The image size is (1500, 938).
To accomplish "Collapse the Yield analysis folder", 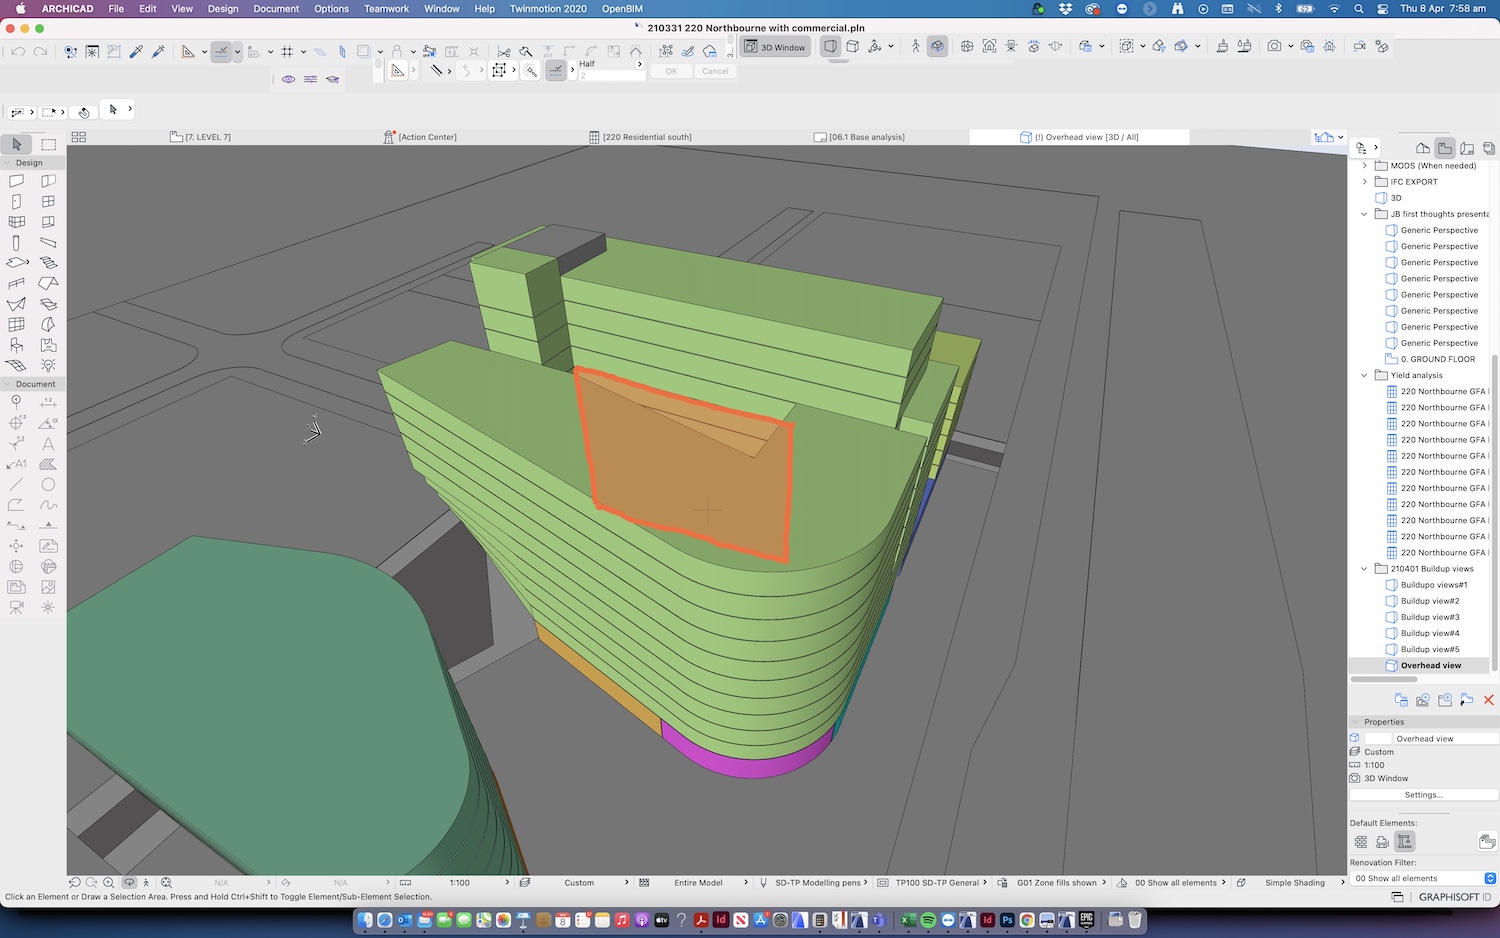I will (1364, 376).
